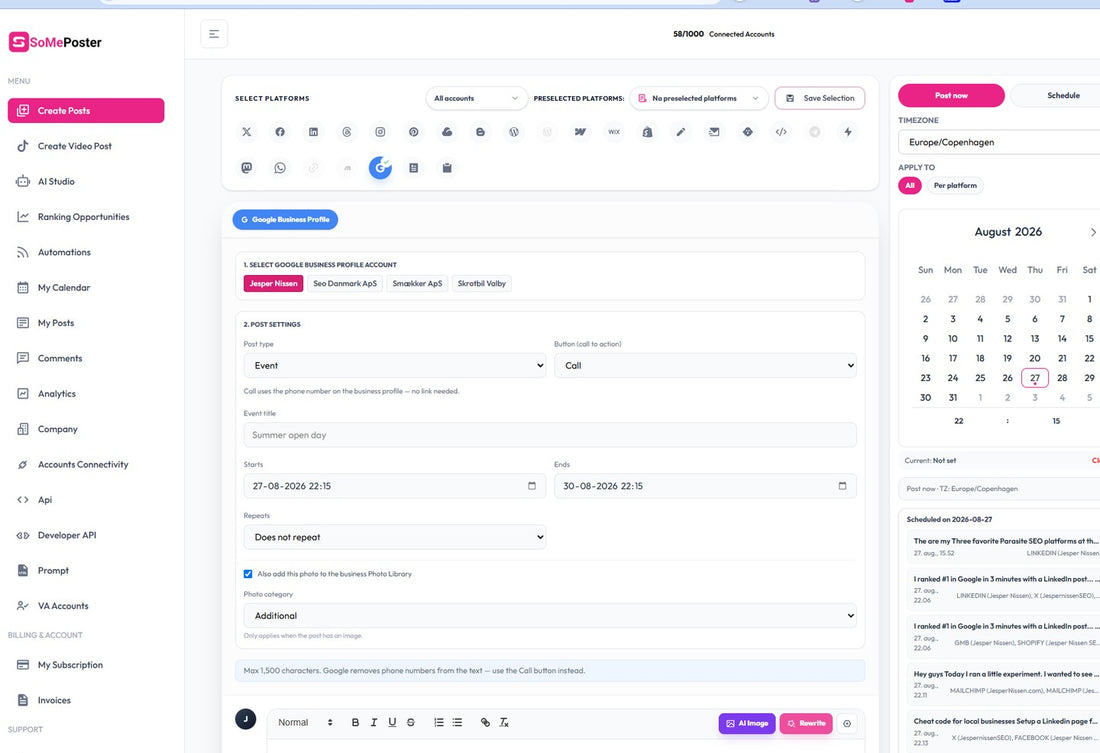Image resolution: width=1100 pixels, height=753 pixels.
Task: Select the Smækker ApS account
Action: coord(417,284)
